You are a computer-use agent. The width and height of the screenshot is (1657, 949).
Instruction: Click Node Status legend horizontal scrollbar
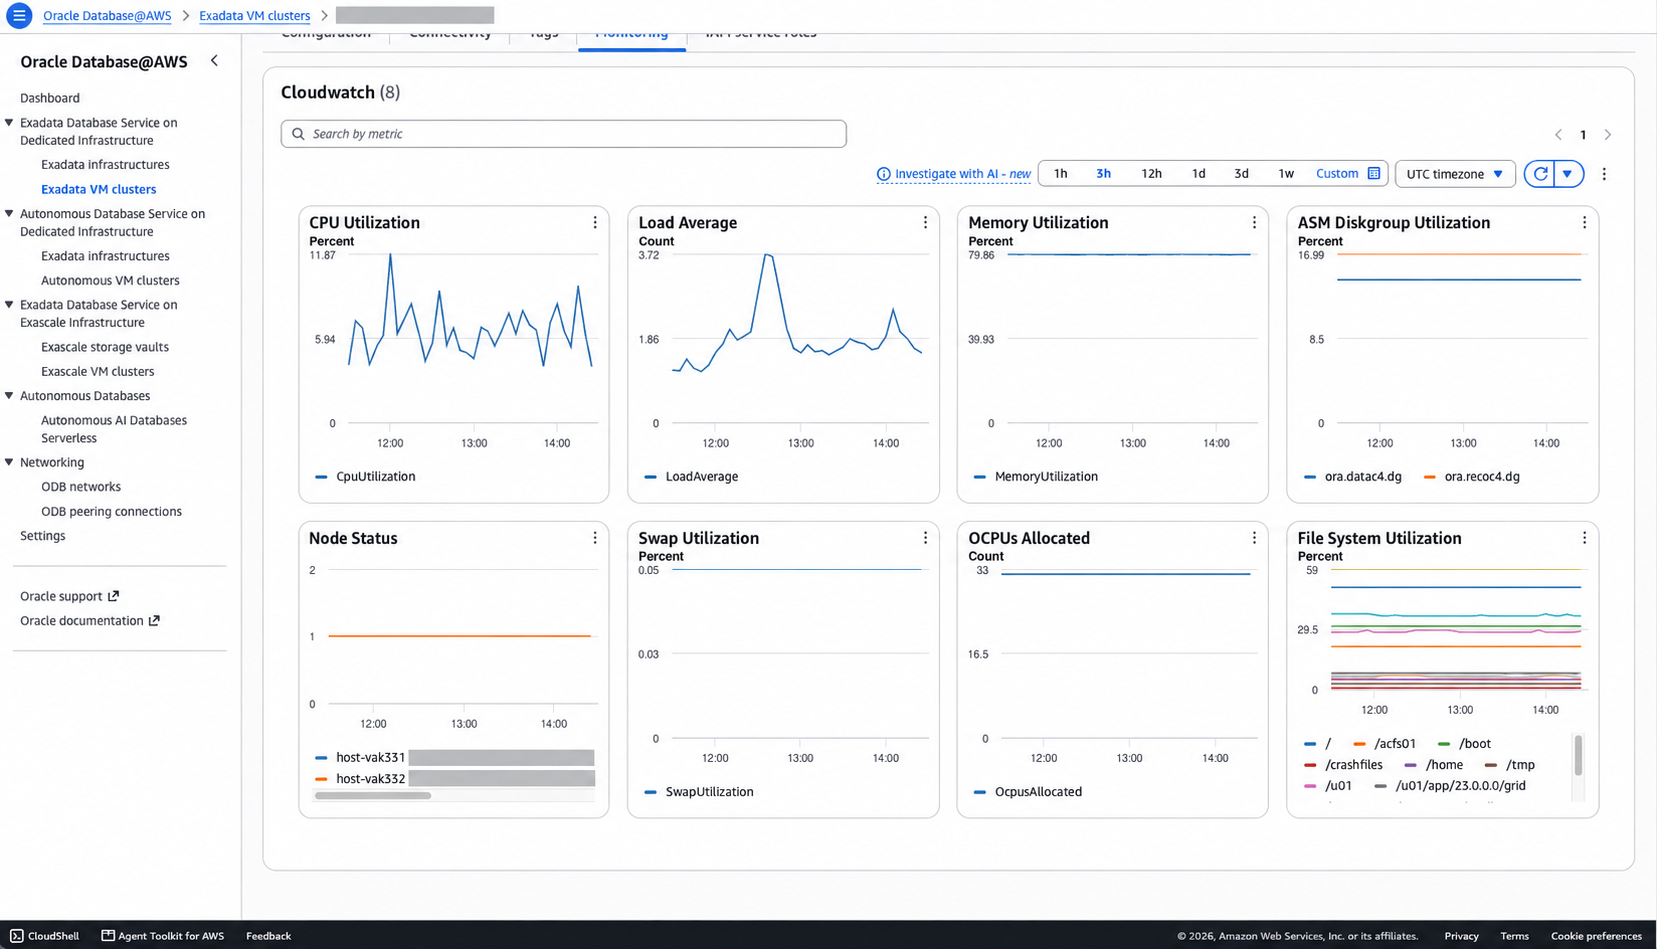pyautogui.click(x=373, y=796)
